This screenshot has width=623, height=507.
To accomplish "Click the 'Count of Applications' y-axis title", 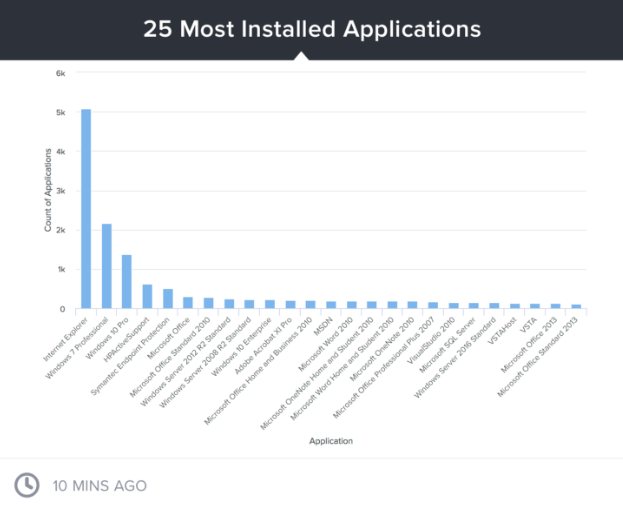I will [x=48, y=190].
